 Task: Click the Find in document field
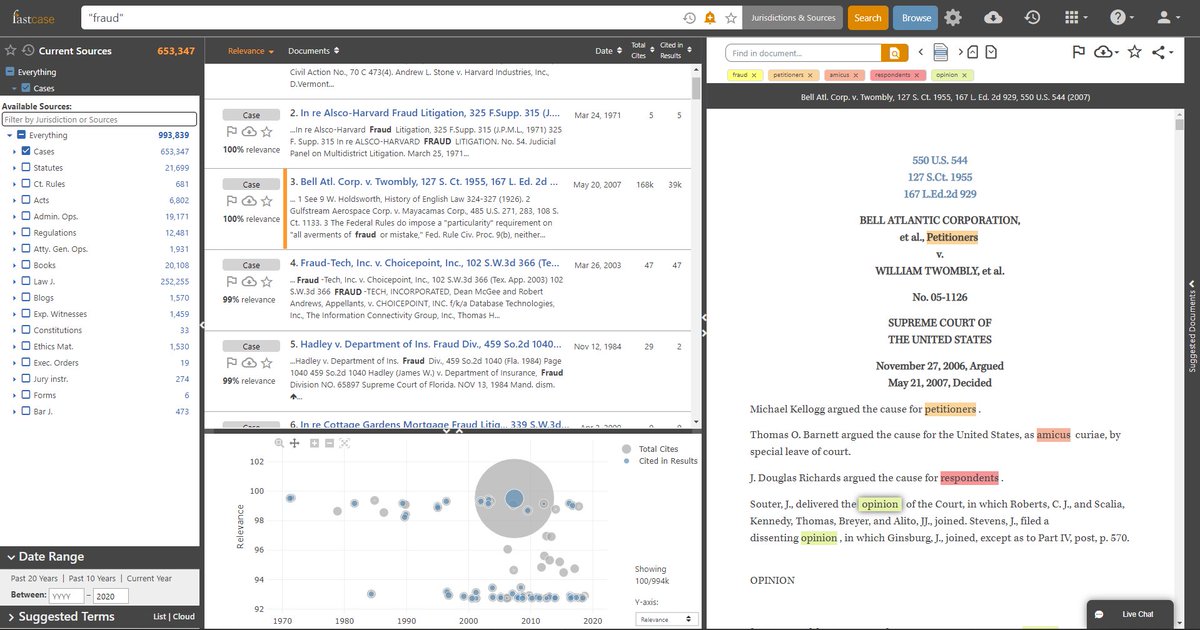tap(804, 52)
